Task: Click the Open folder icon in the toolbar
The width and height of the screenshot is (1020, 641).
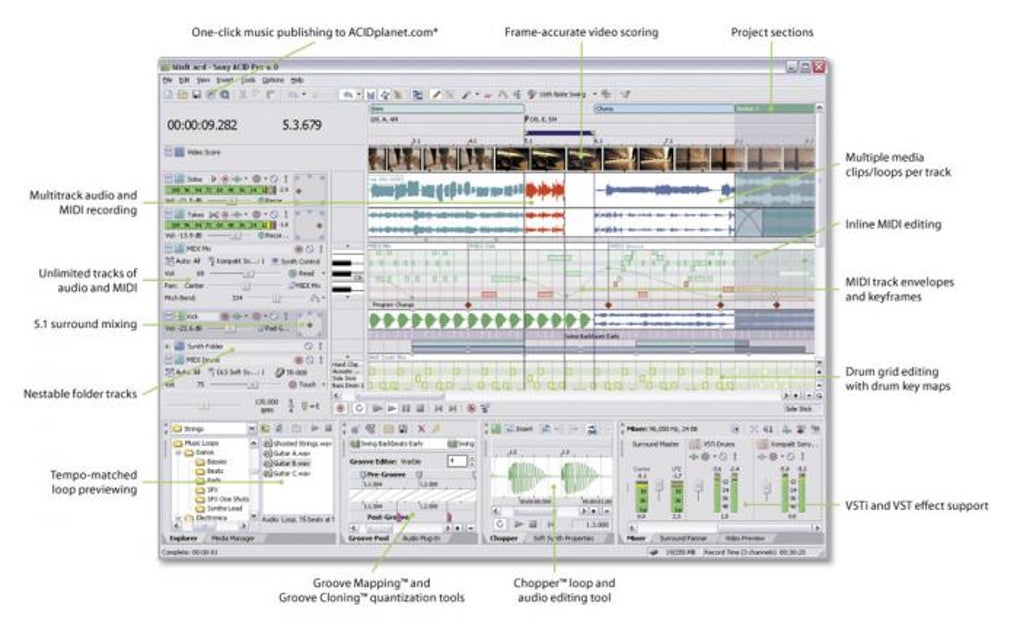Action: [183, 94]
